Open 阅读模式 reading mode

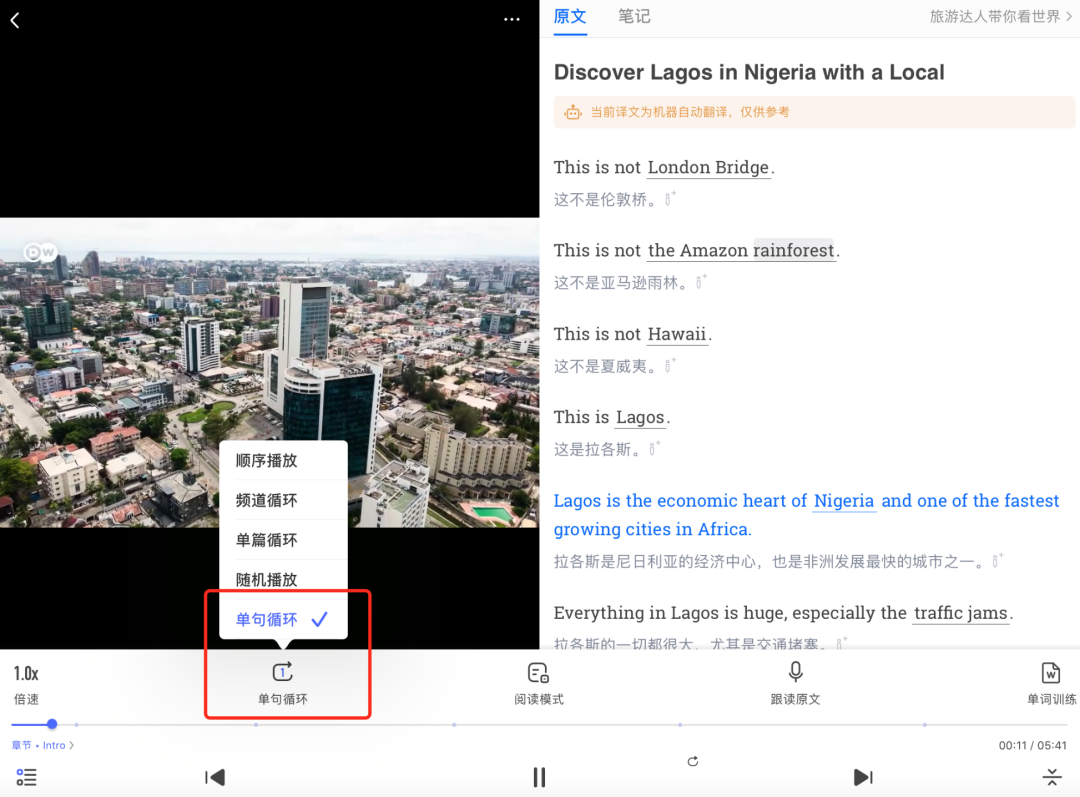(x=539, y=683)
